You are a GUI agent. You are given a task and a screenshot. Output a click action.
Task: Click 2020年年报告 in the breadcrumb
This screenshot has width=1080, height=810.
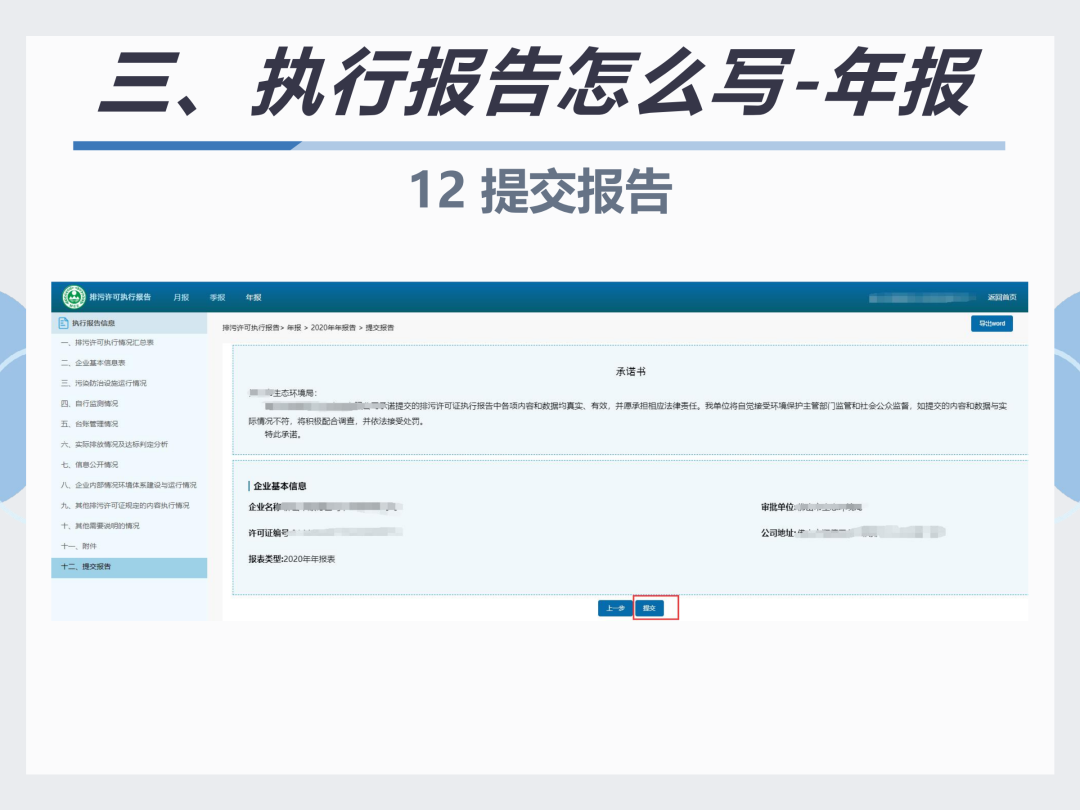point(333,328)
